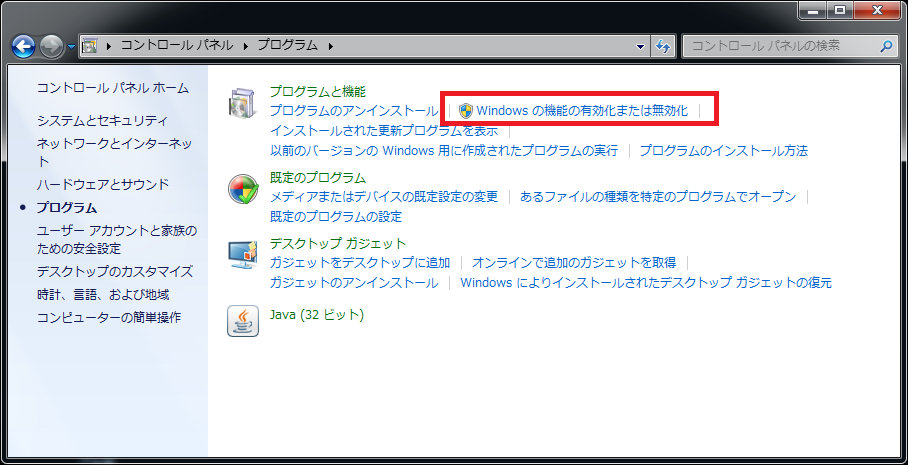
Task: Go to コントロール パネル ホーム
Action: tap(112, 88)
